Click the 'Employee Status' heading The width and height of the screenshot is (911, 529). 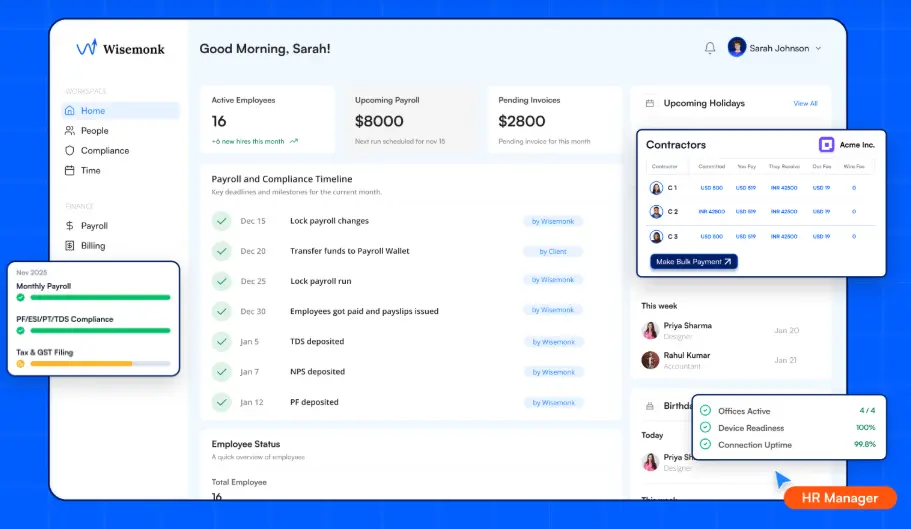tap(246, 444)
